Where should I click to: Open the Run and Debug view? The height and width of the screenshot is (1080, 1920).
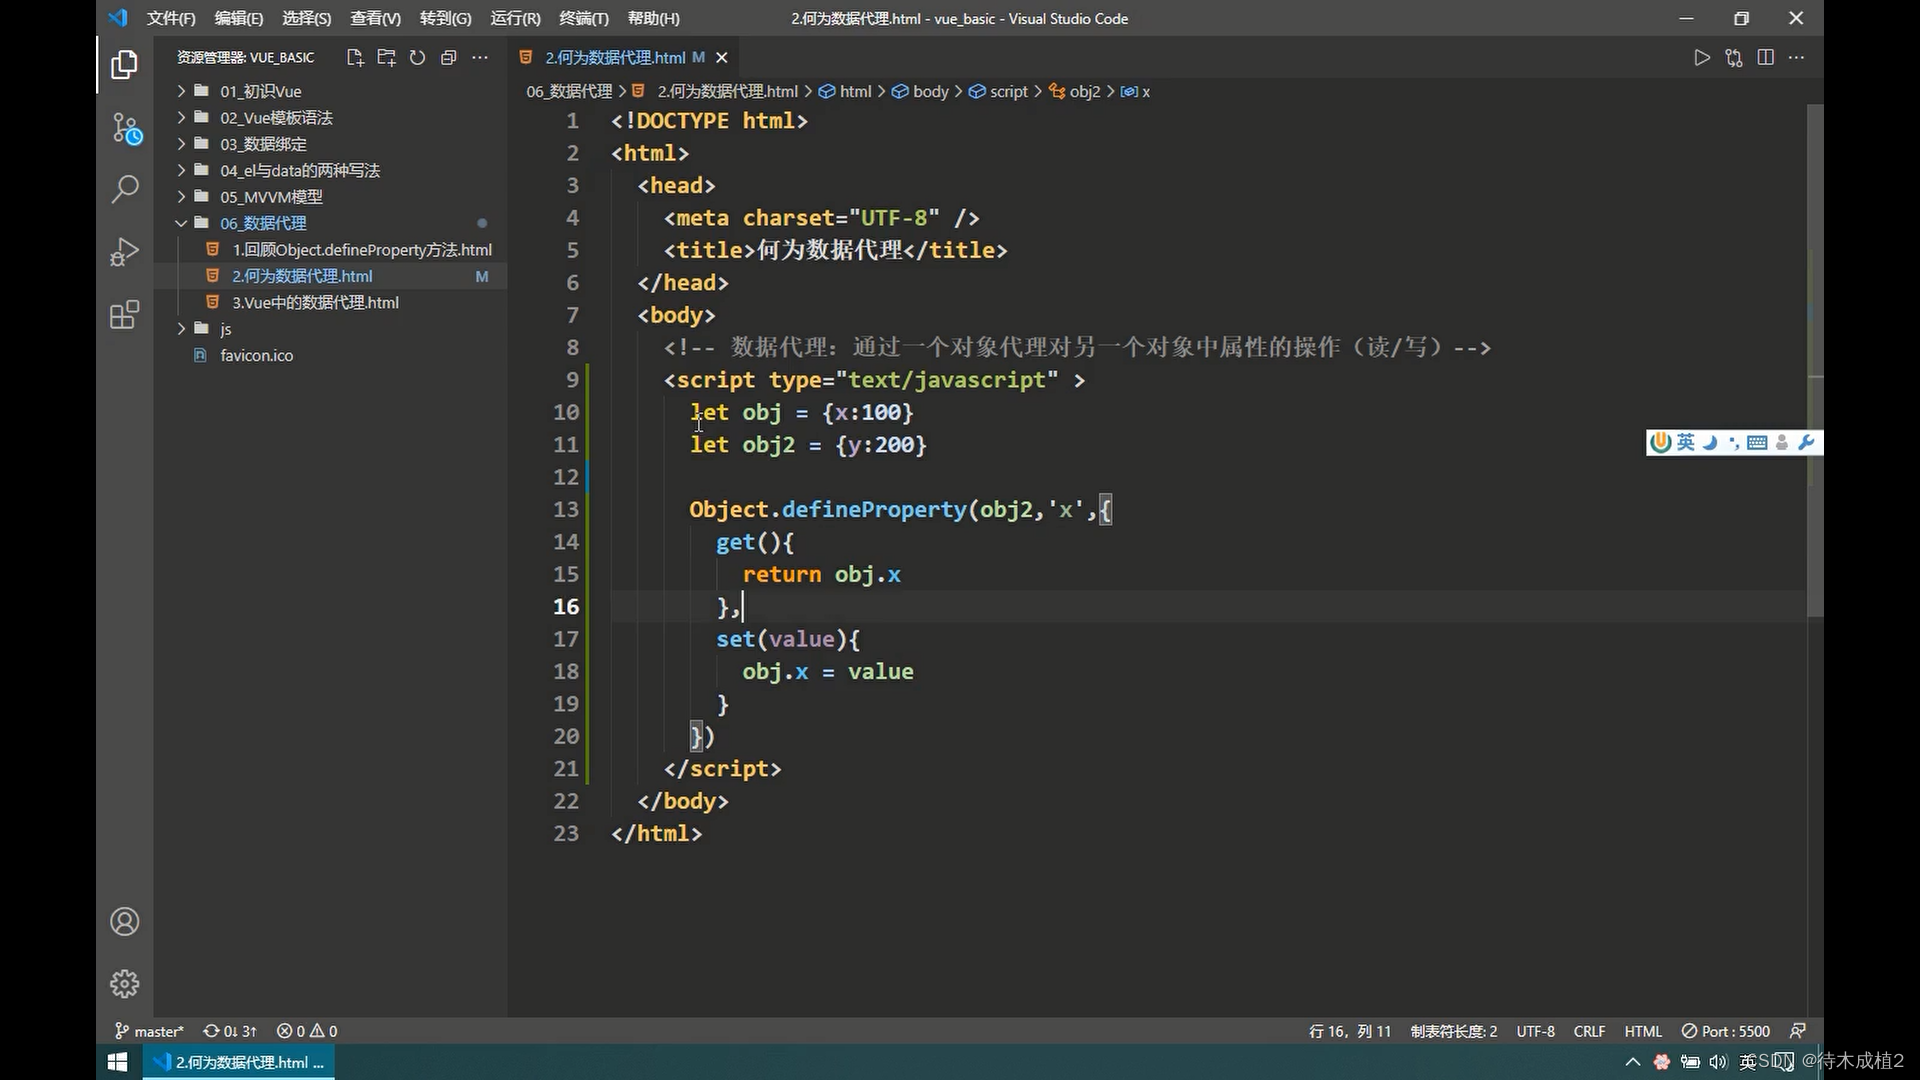pyautogui.click(x=124, y=252)
